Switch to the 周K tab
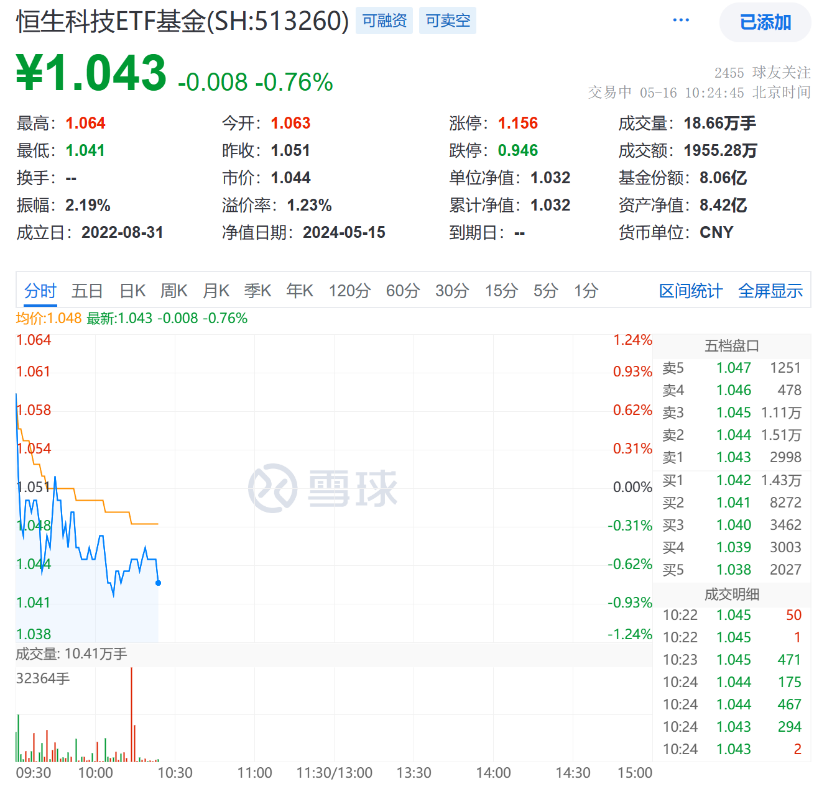Image resolution: width=832 pixels, height=792 pixels. [x=172, y=290]
